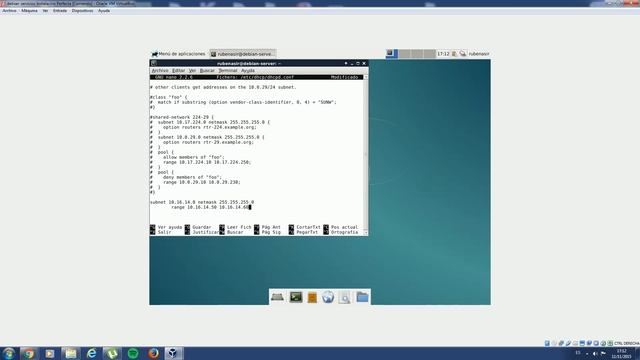Click Windows taskbar clock
The width and height of the screenshot is (640, 360).
(622, 353)
